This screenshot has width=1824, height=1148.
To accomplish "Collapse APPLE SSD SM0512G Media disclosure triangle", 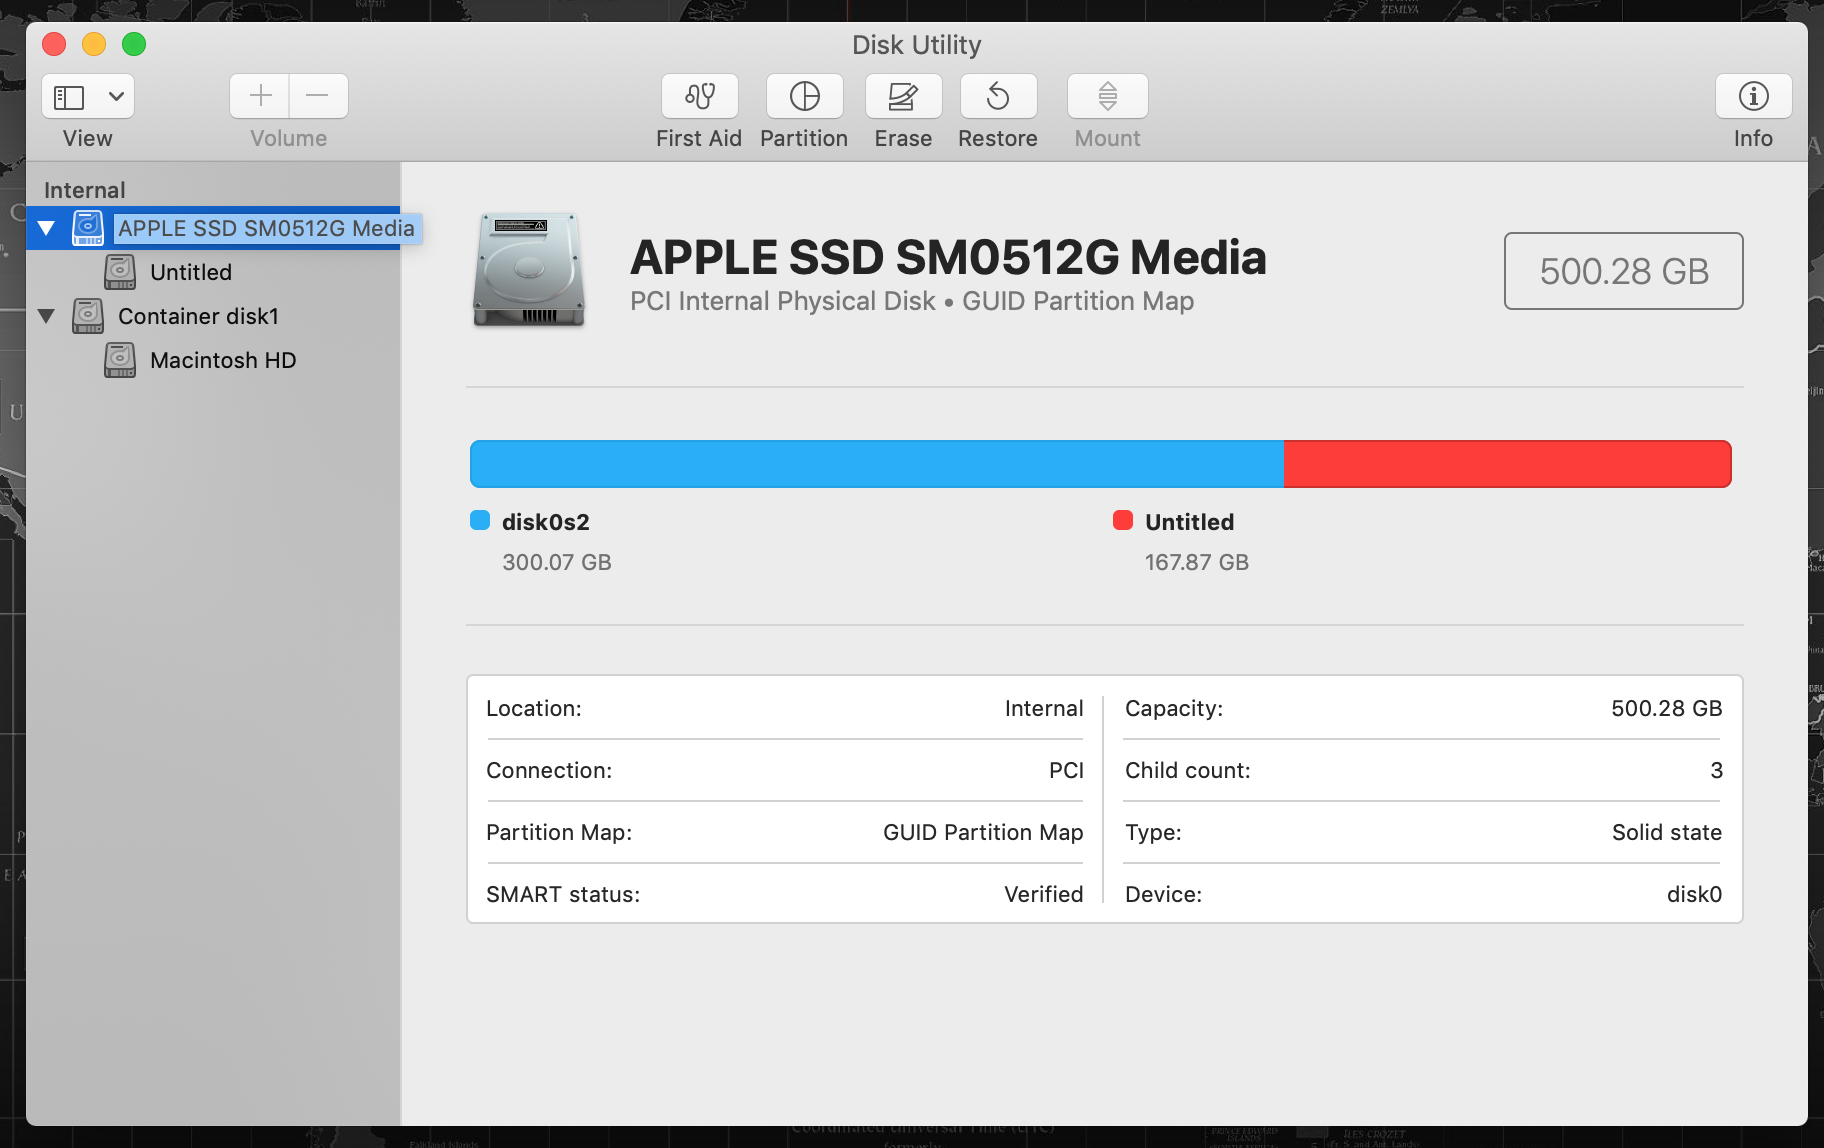I will 46,228.
